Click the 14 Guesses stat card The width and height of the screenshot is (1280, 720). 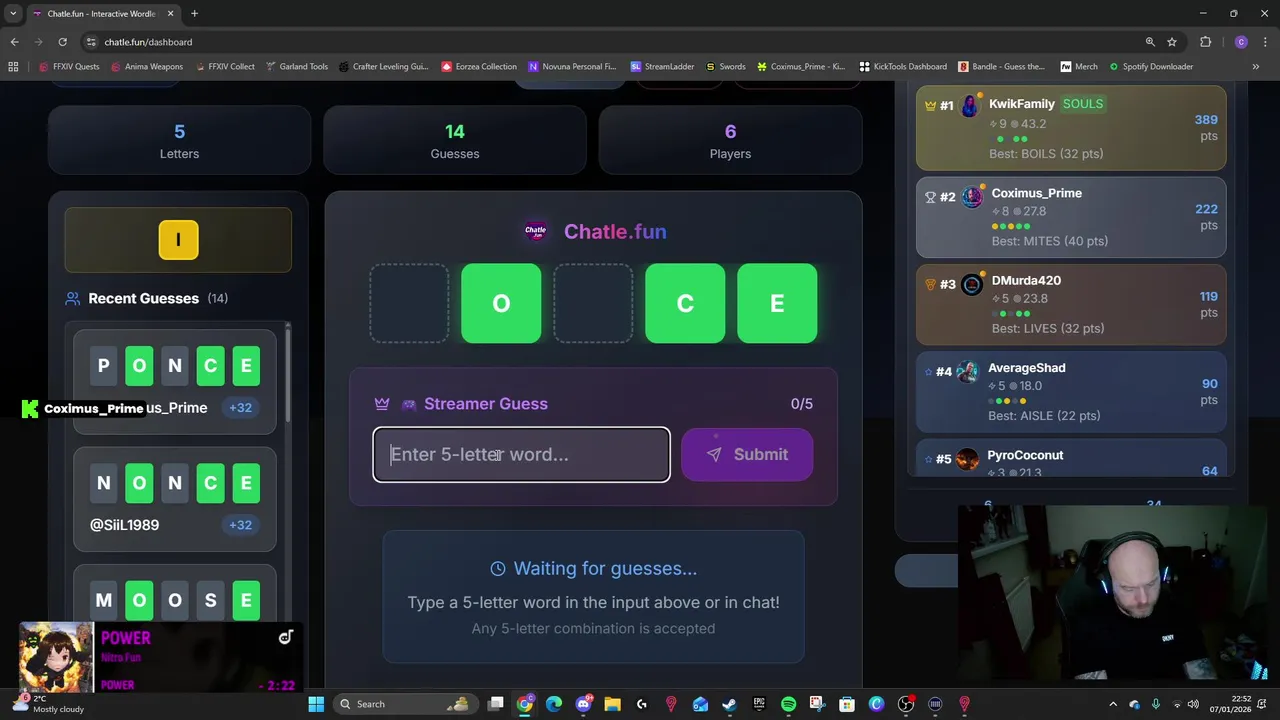click(x=454, y=141)
